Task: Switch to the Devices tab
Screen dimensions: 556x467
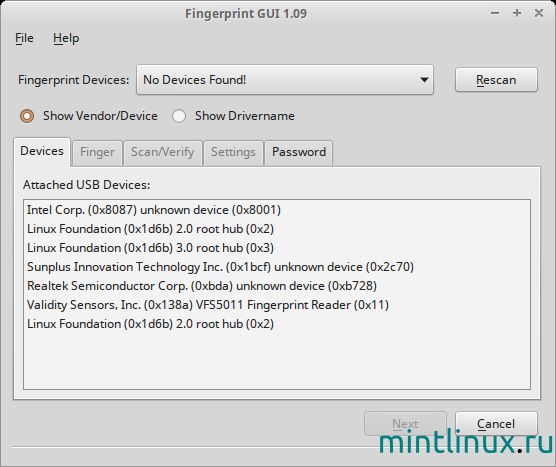Action: click(42, 151)
